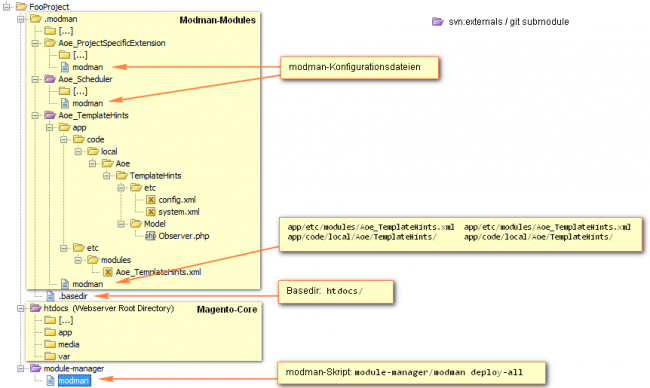This screenshot has width=650, height=388.
Task: Select the system.xml file
Action: tap(179, 212)
